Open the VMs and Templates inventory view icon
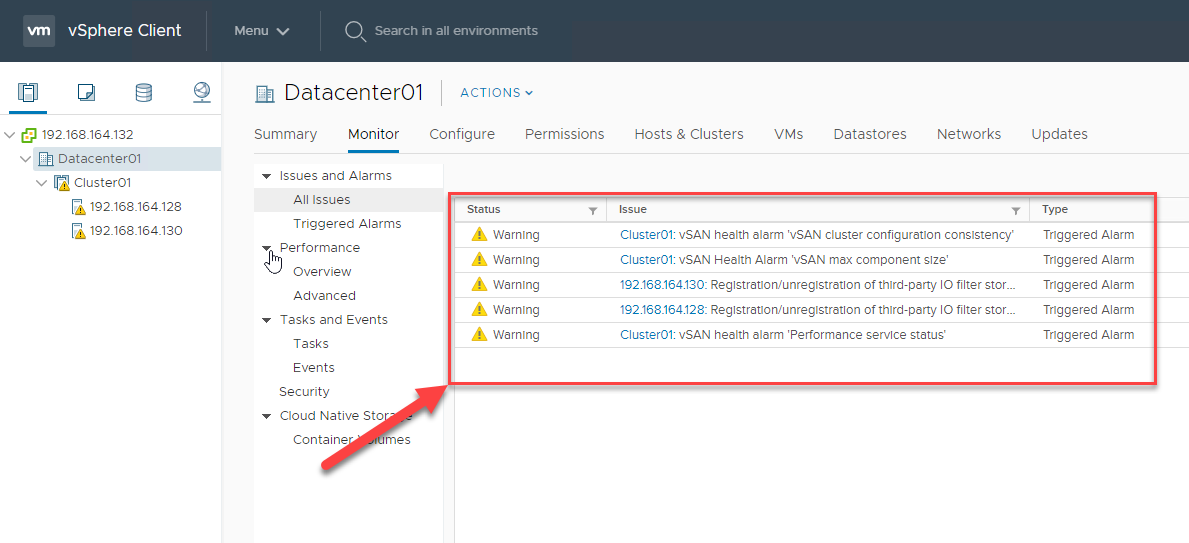The width and height of the screenshot is (1189, 543). 86,93
